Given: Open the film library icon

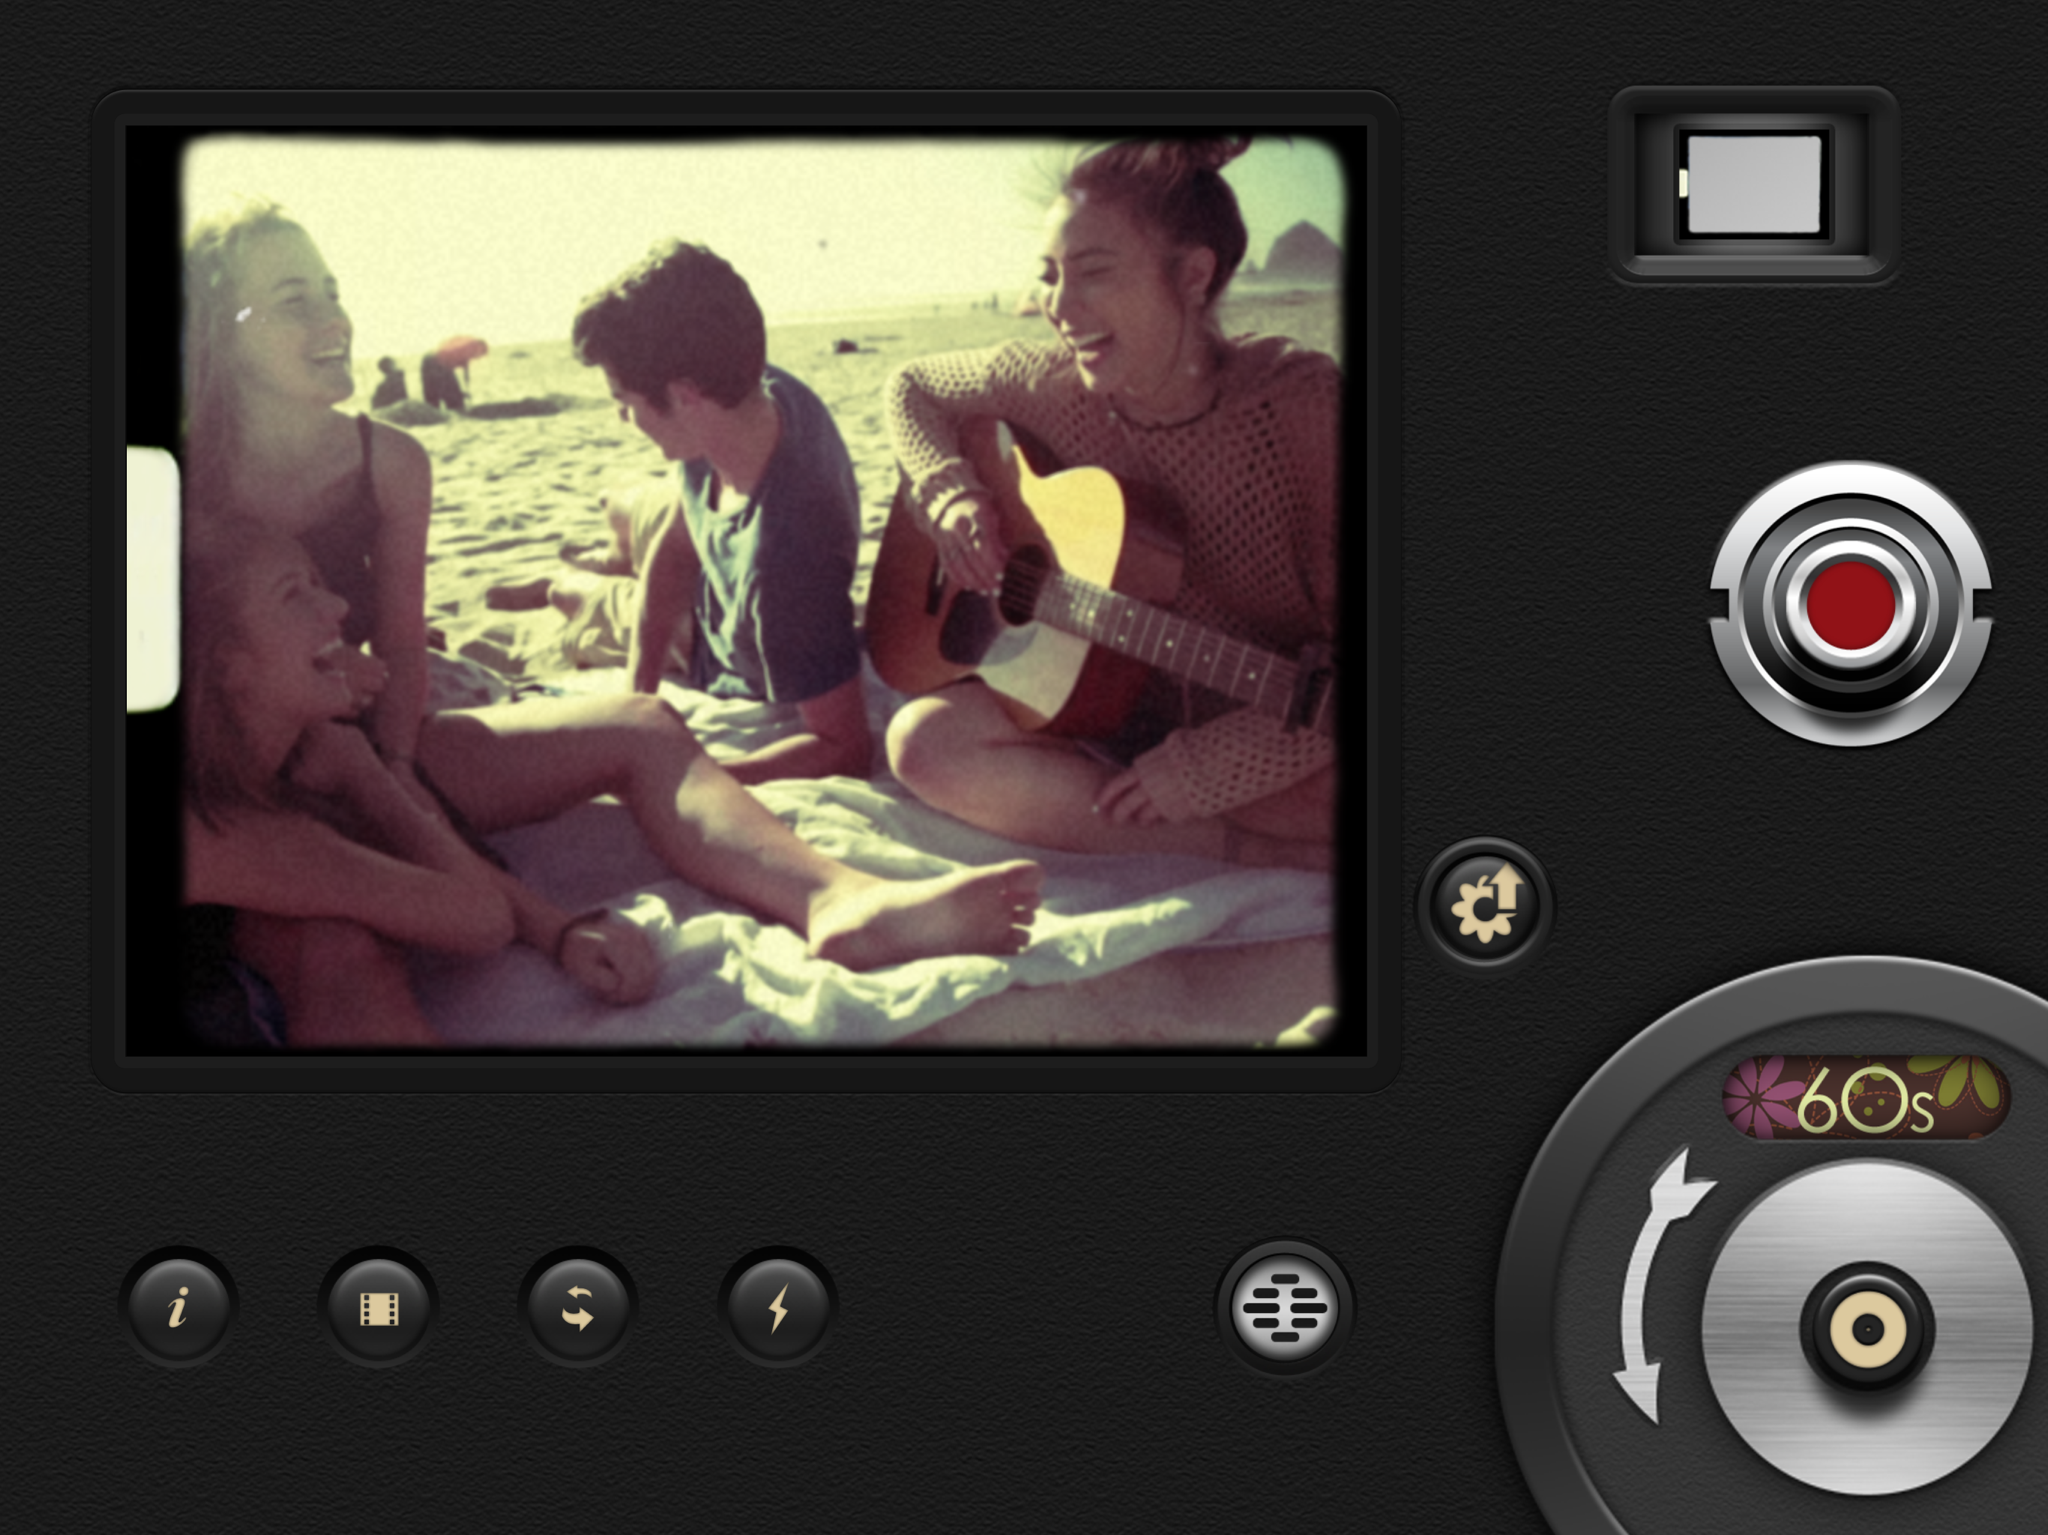Looking at the screenshot, I should (379, 1307).
